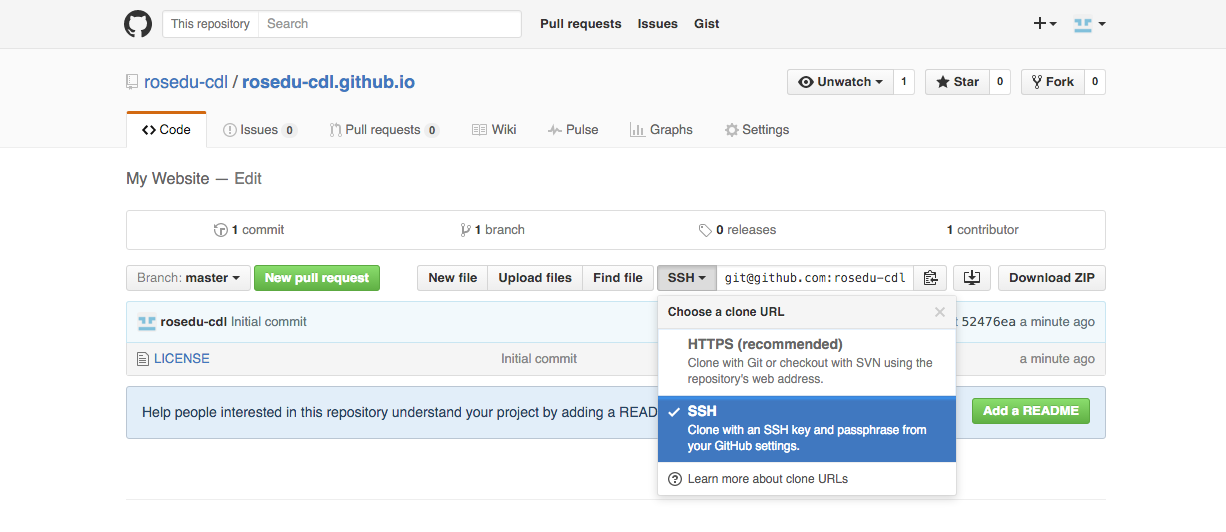Click the clone in Desktop icon
Image resolution: width=1226 pixels, height=532 pixels.
[972, 278]
